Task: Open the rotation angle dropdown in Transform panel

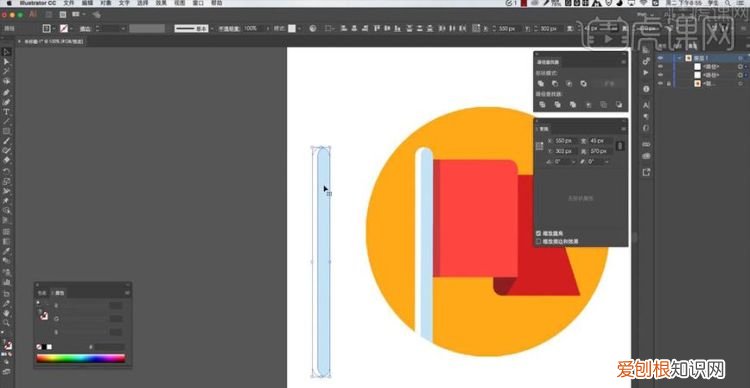Action: pyautogui.click(x=573, y=162)
